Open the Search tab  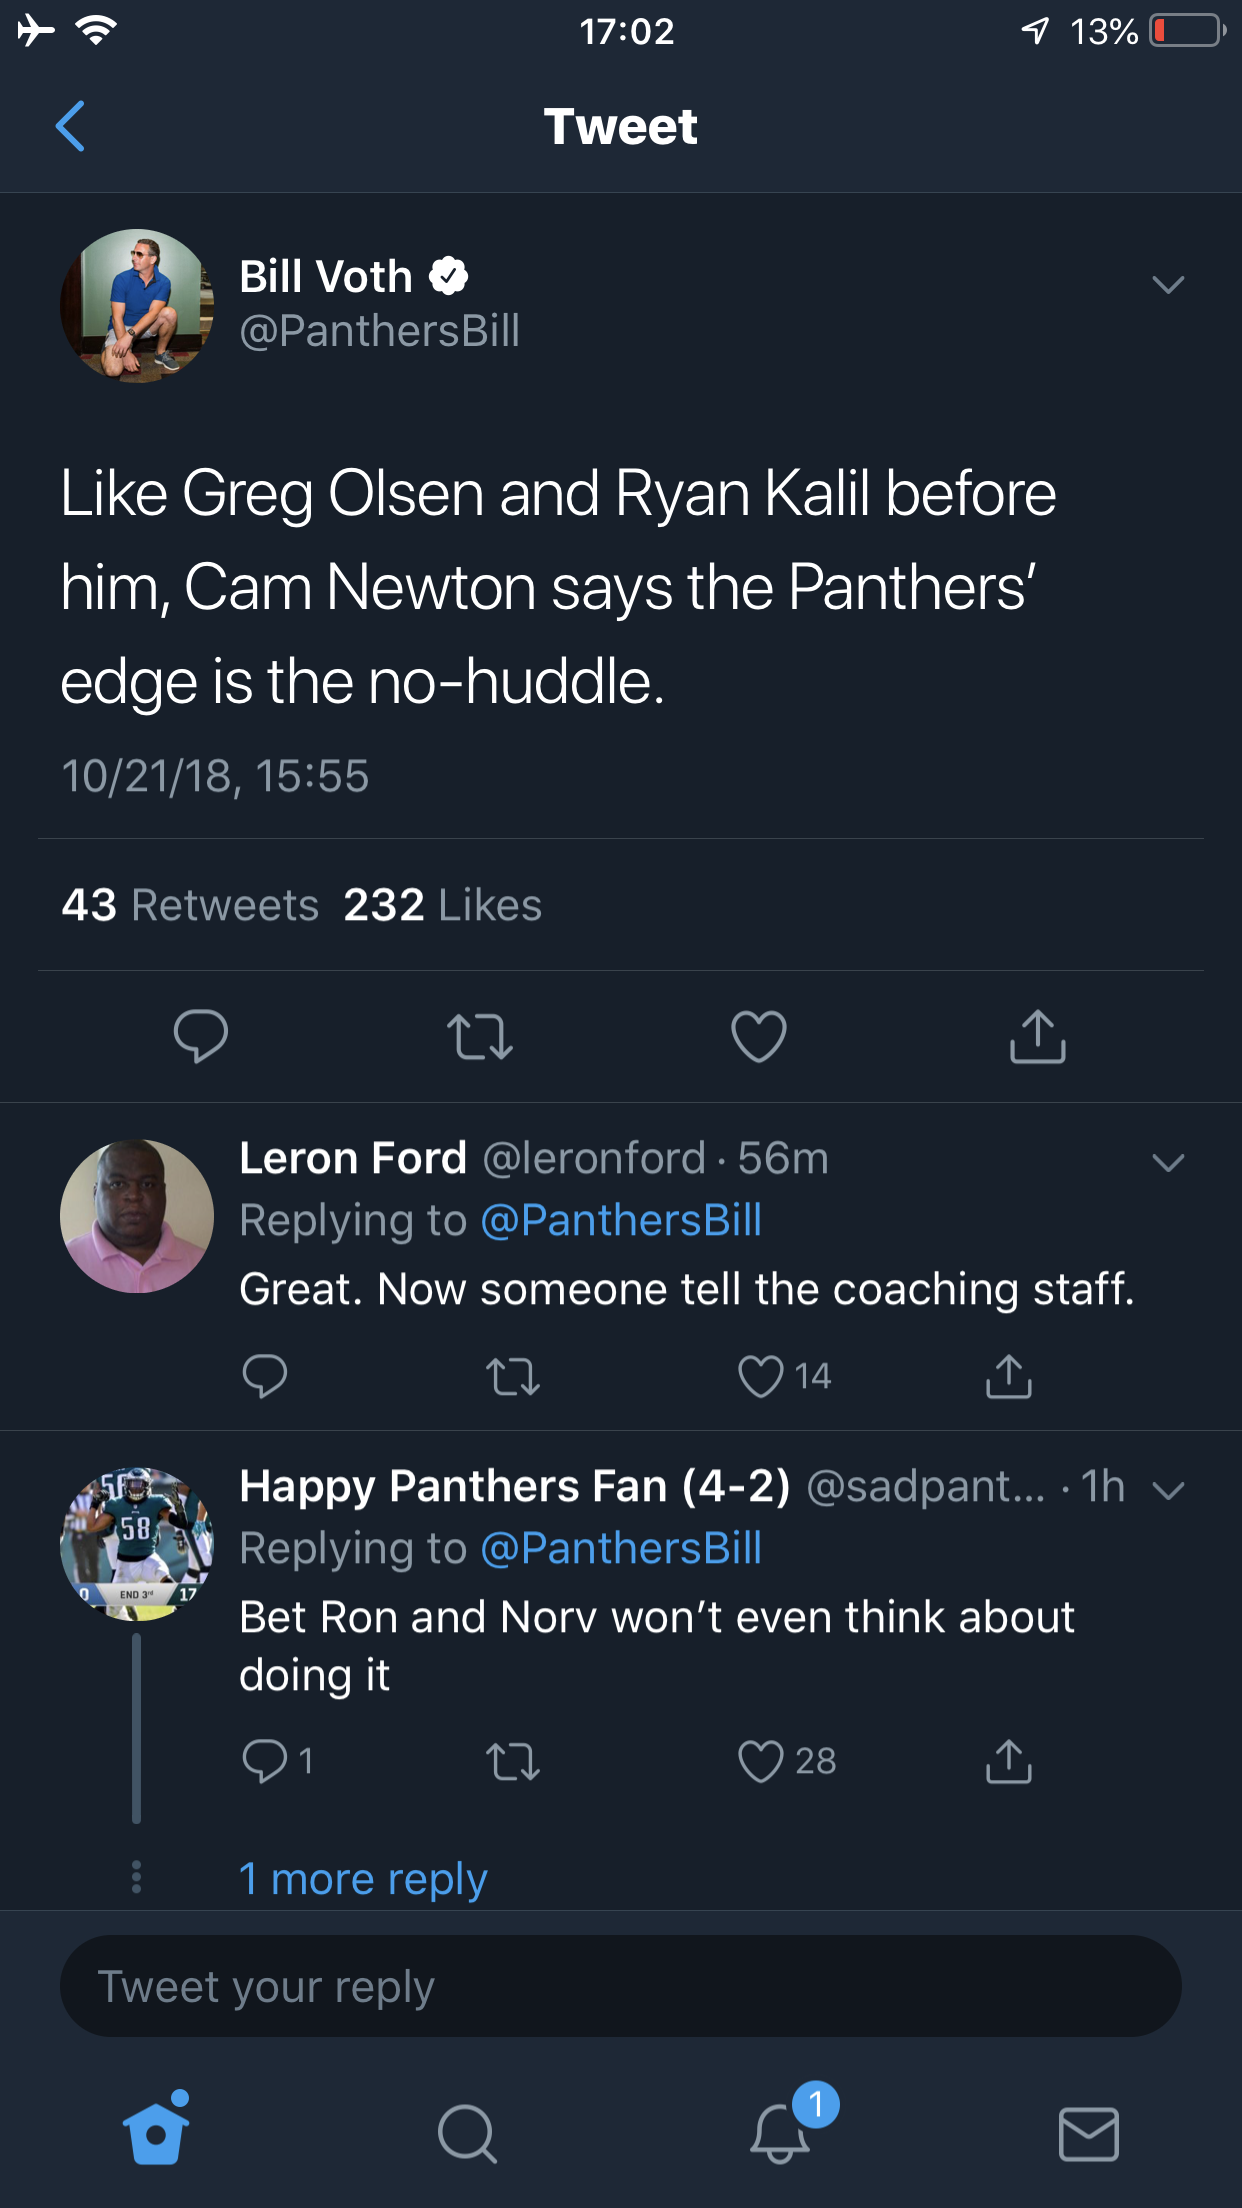pos(466,2134)
